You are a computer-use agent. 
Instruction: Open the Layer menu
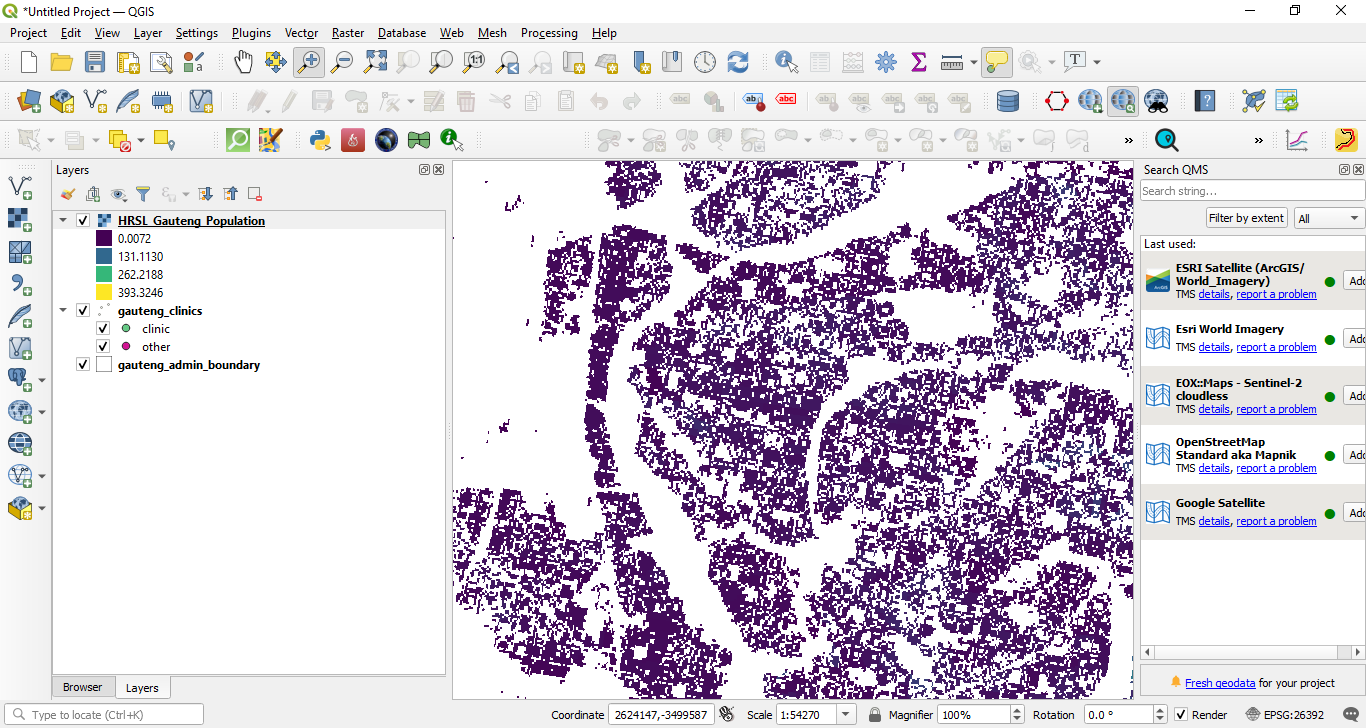[148, 33]
